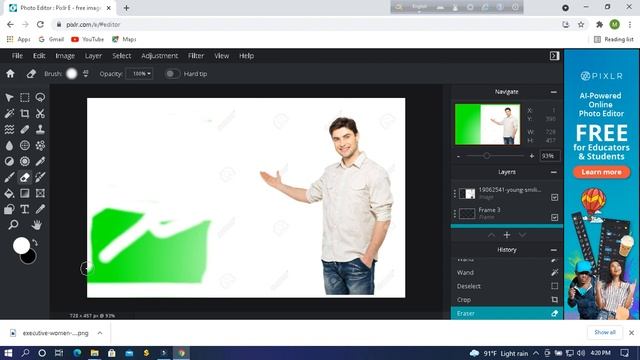This screenshot has height=360, width=640.
Task: Click the zoom out minus button in Navigate
Action: [459, 156]
